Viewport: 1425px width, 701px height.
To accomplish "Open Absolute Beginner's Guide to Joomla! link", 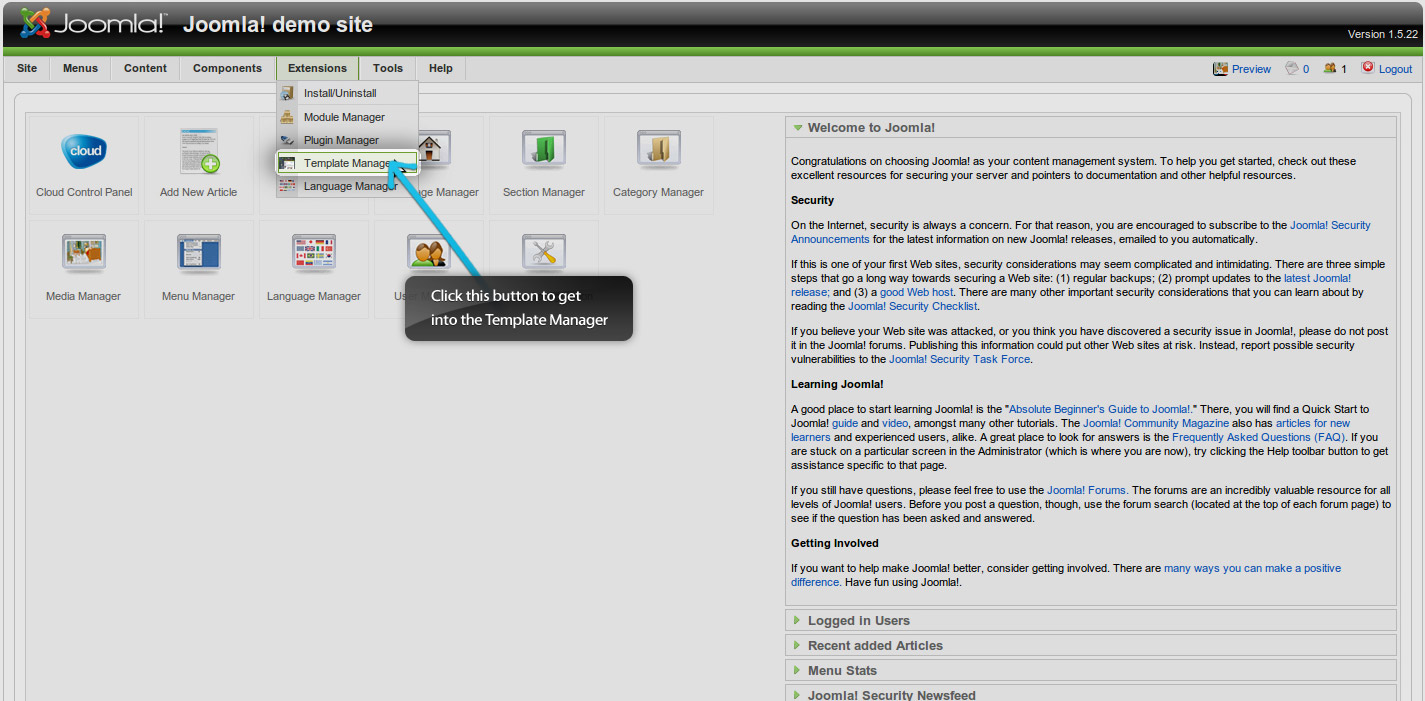I will [1099, 409].
